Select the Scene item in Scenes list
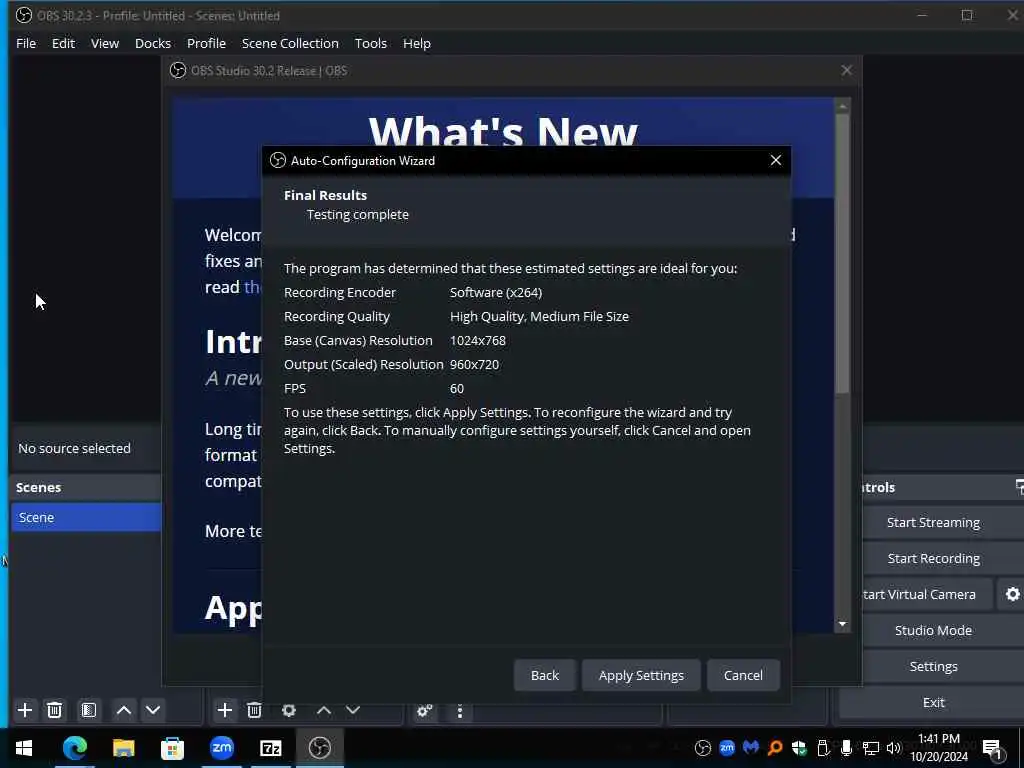The image size is (1024, 768). tap(86, 517)
